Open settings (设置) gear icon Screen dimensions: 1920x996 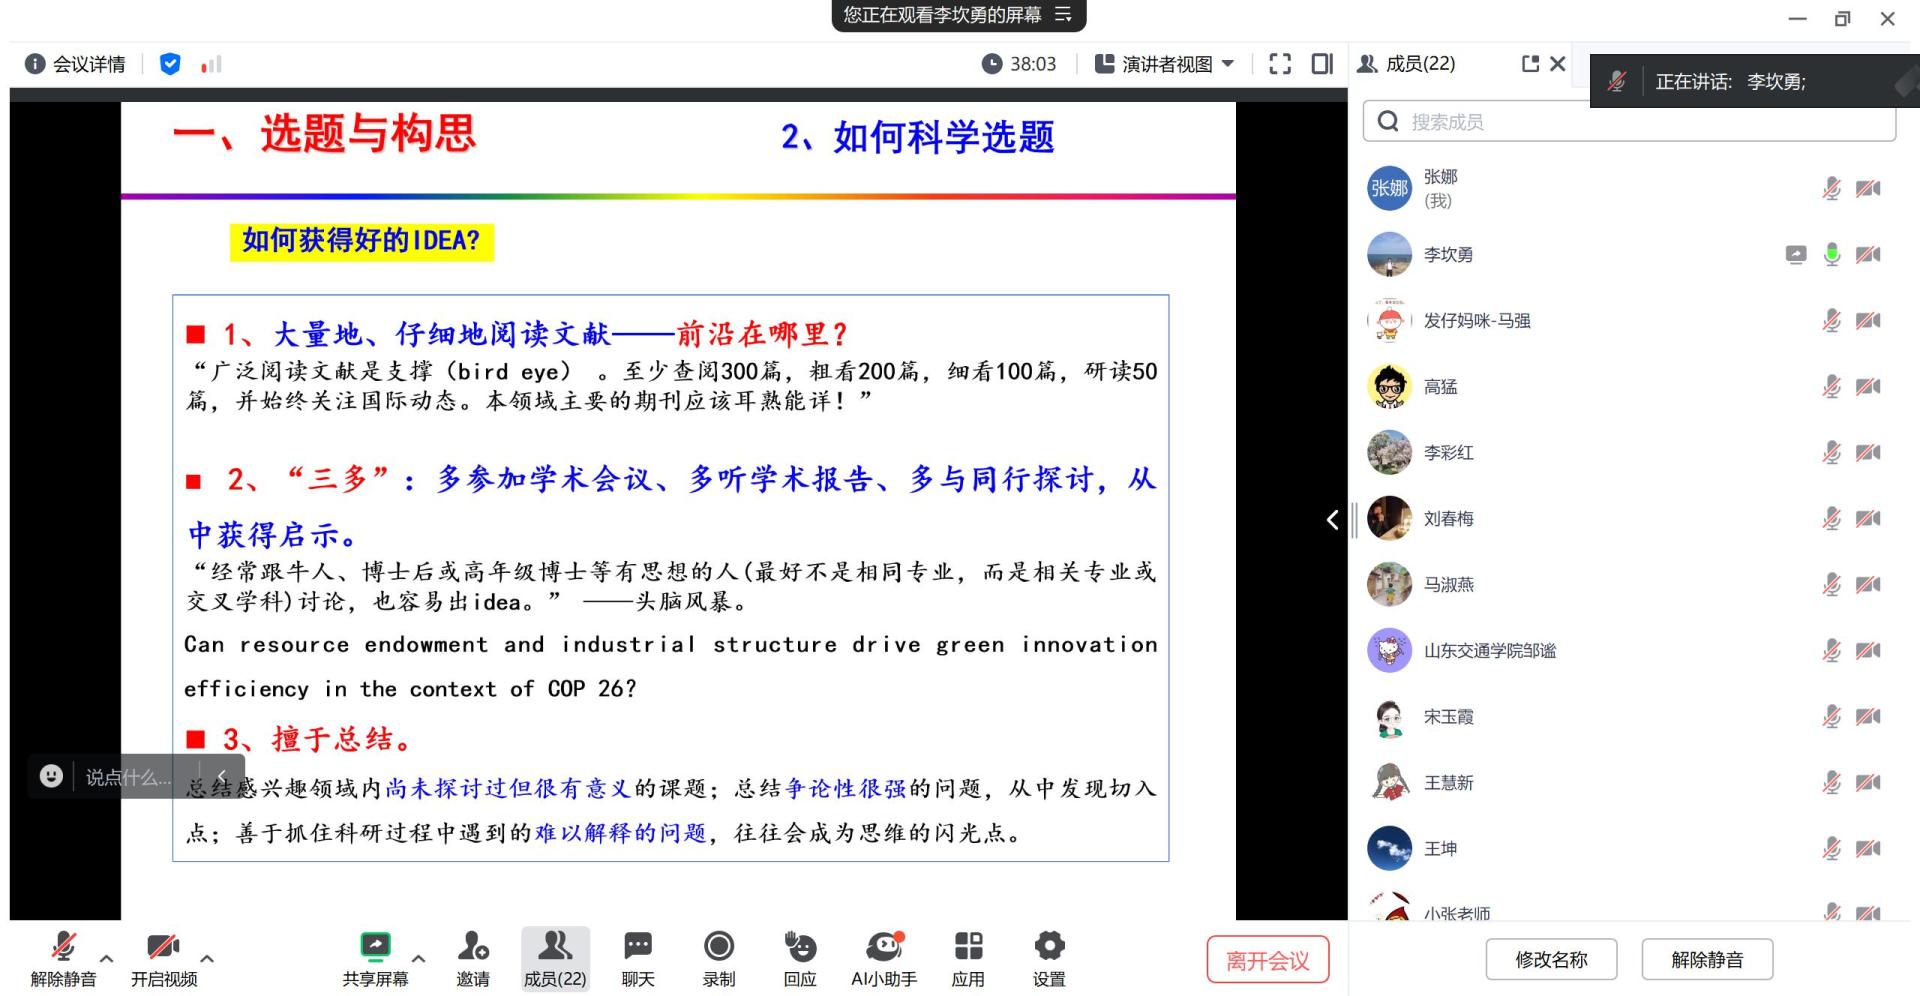[1049, 947]
